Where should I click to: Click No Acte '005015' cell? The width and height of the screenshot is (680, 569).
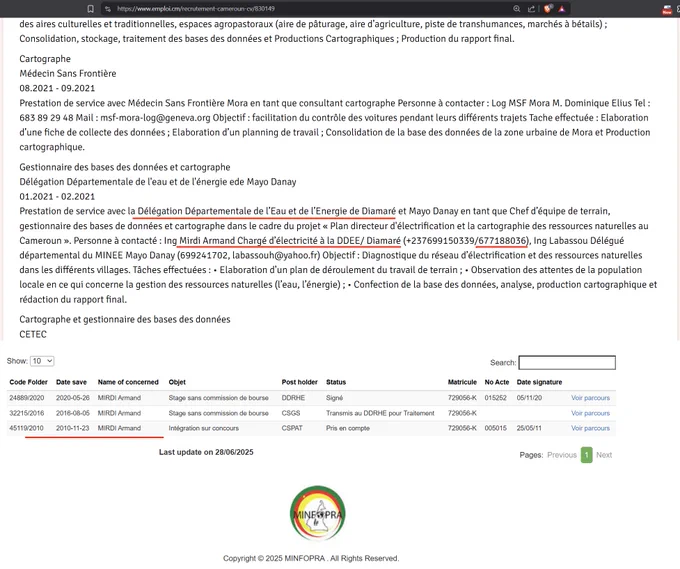(495, 428)
